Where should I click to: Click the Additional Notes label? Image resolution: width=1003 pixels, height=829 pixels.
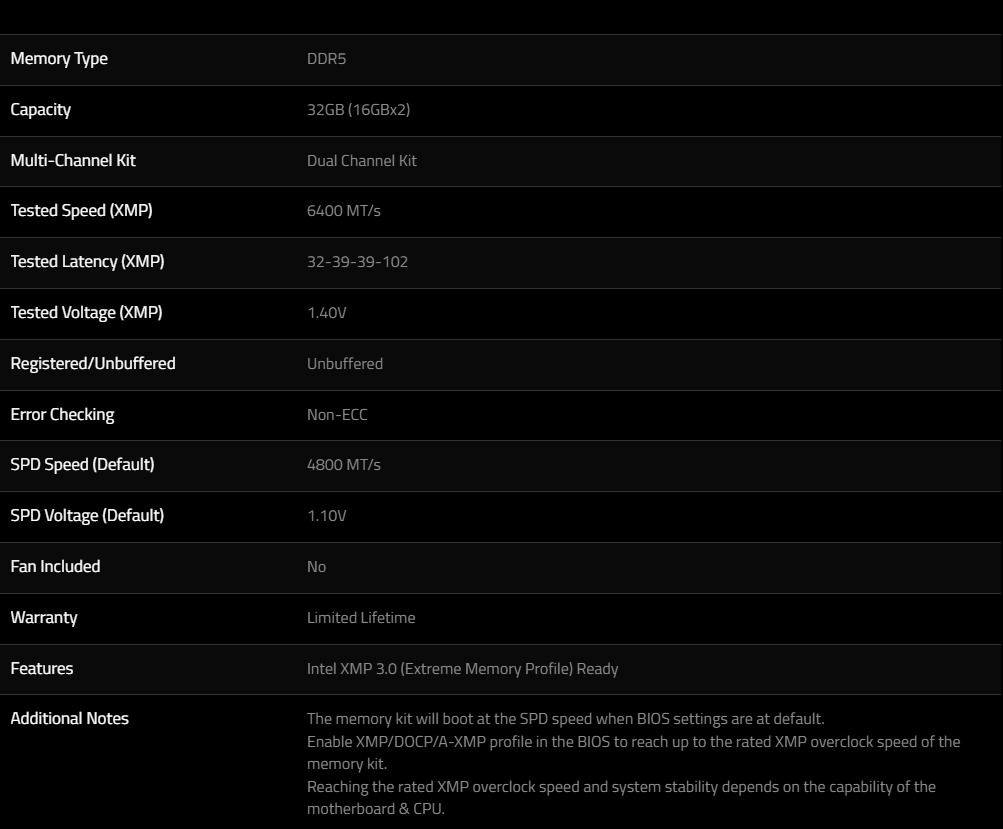click(69, 719)
